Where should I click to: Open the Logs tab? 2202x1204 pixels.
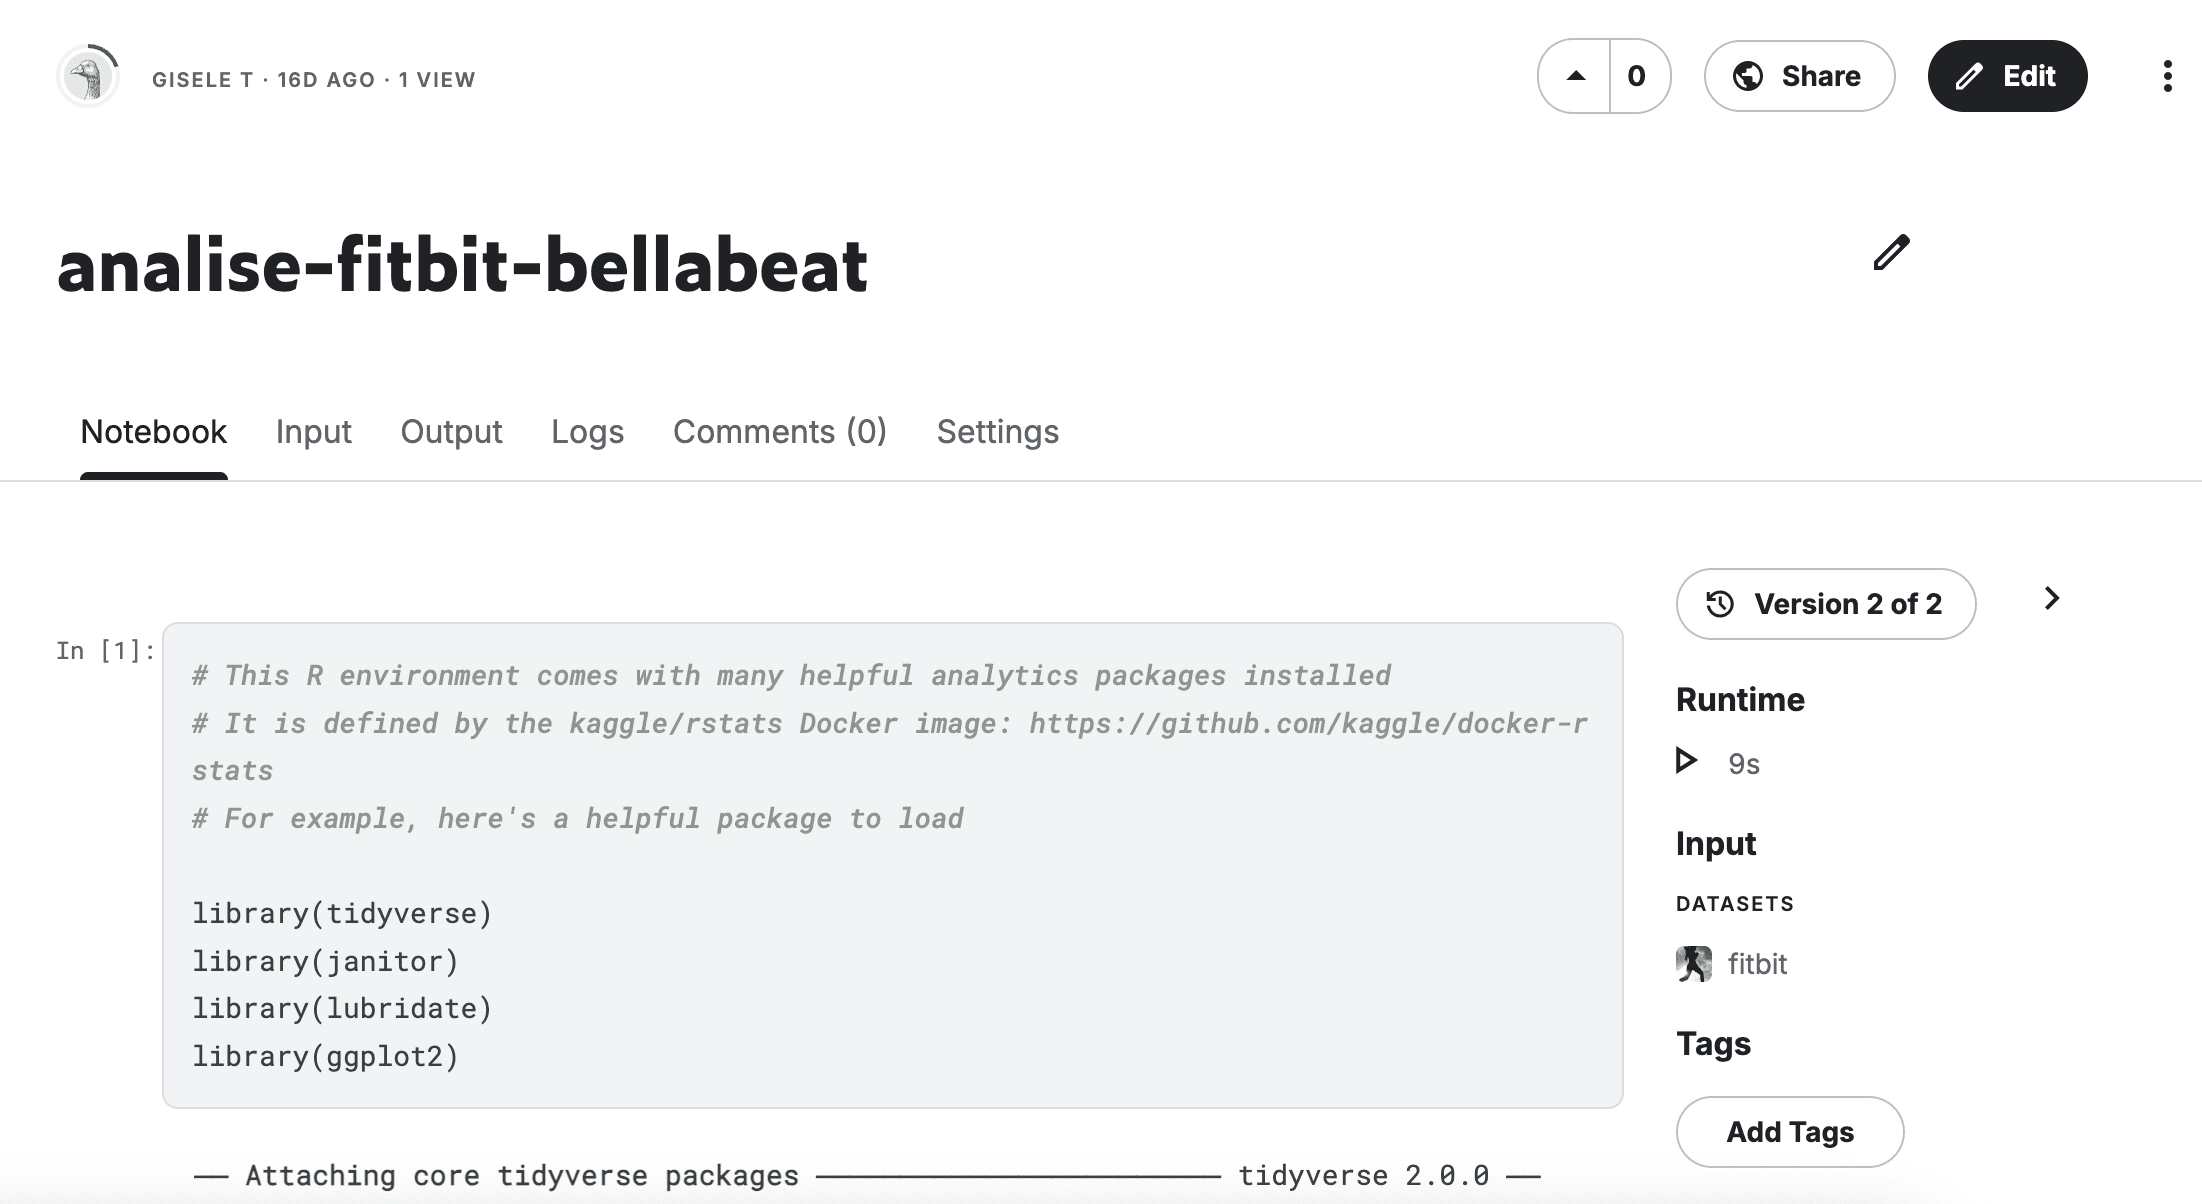[587, 432]
